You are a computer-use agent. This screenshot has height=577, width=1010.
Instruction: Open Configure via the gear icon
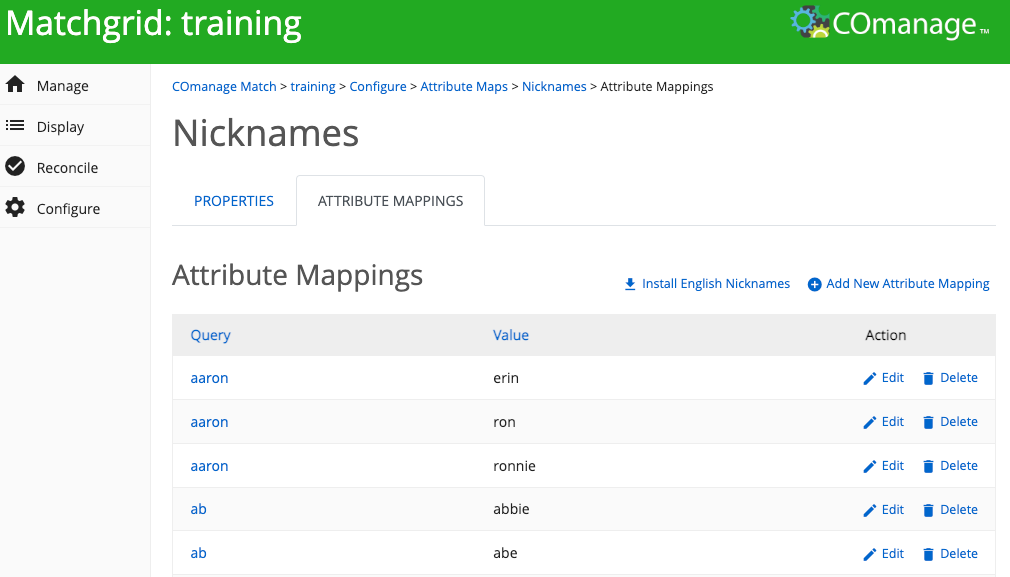(x=14, y=207)
